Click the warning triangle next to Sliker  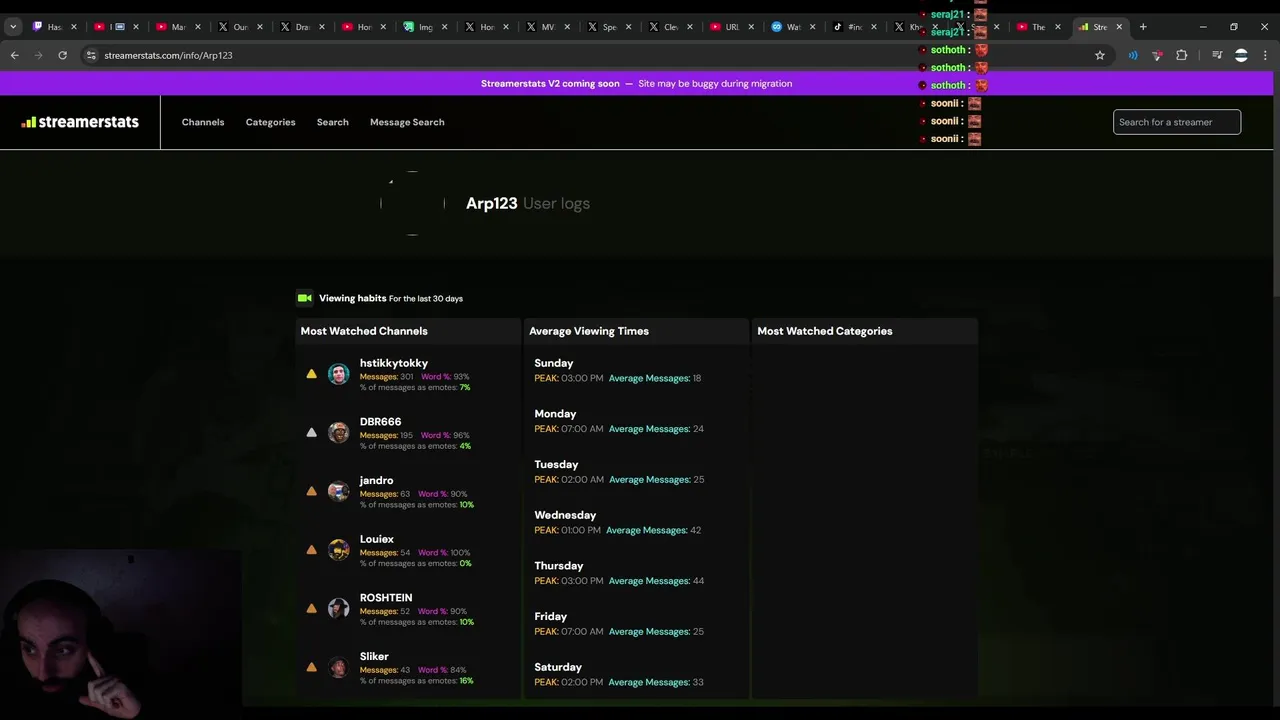click(x=311, y=667)
